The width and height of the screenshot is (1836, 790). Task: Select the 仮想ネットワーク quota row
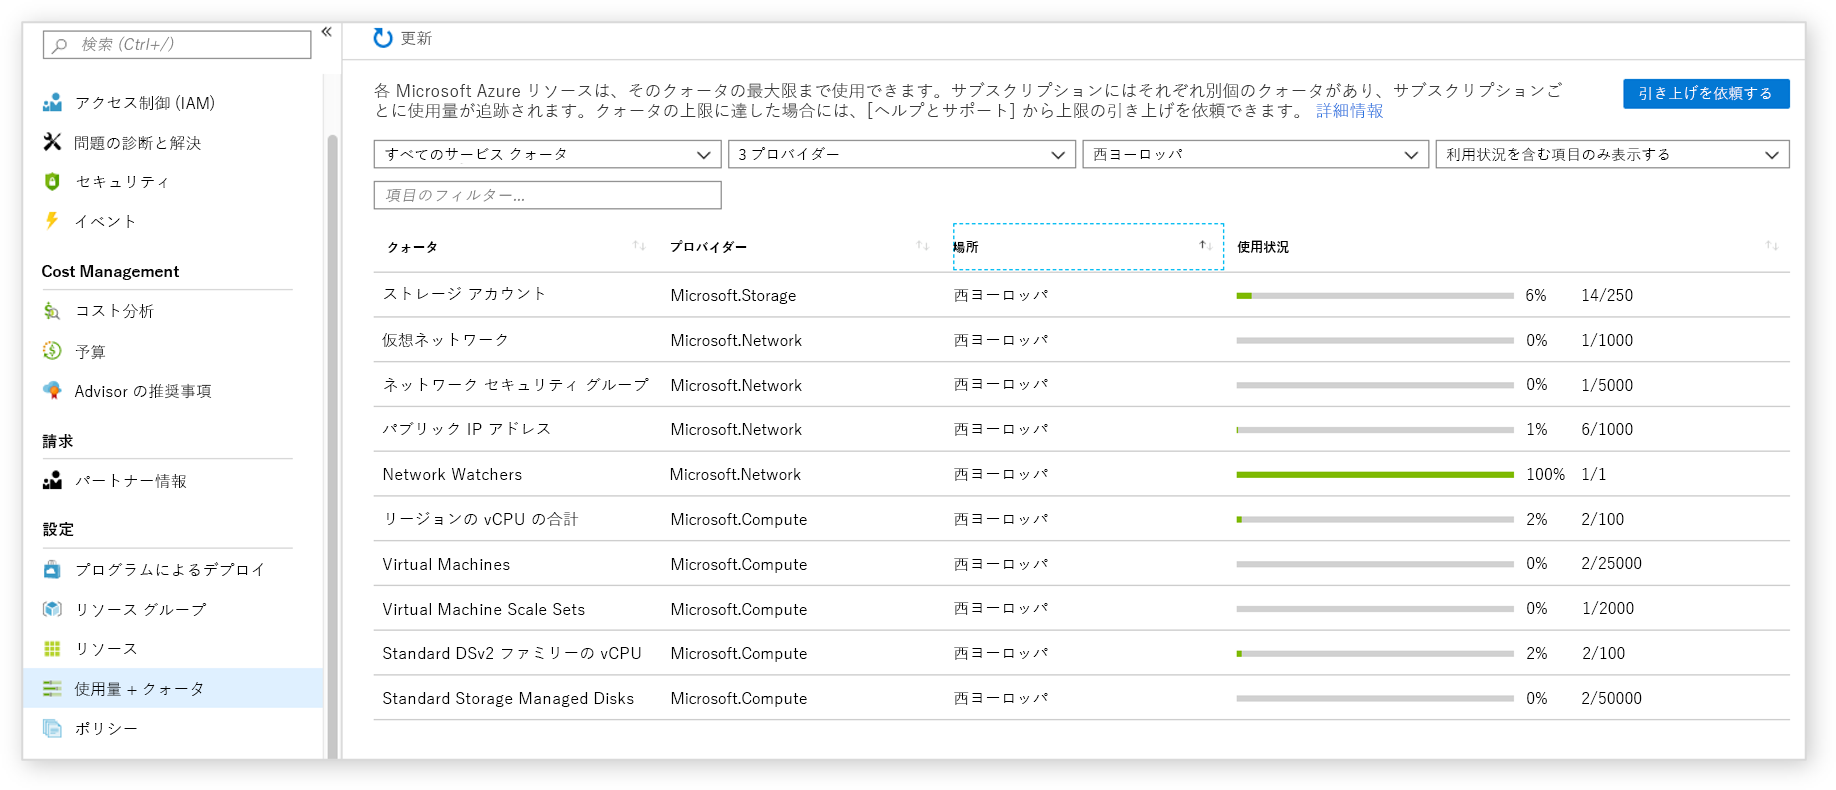(1082, 340)
